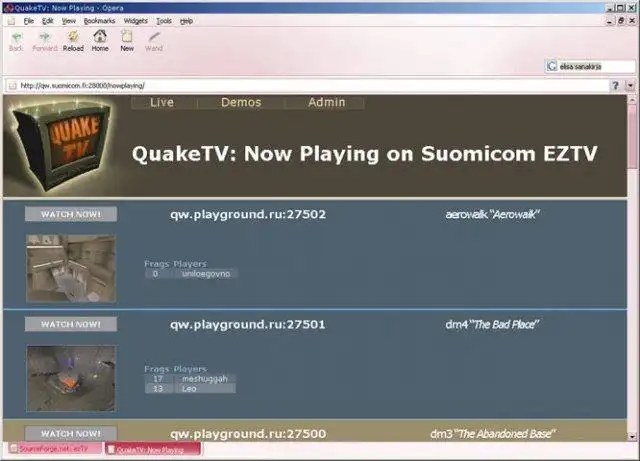Click the Wand toolbar icon
The height and width of the screenshot is (461, 640).
coord(154,37)
